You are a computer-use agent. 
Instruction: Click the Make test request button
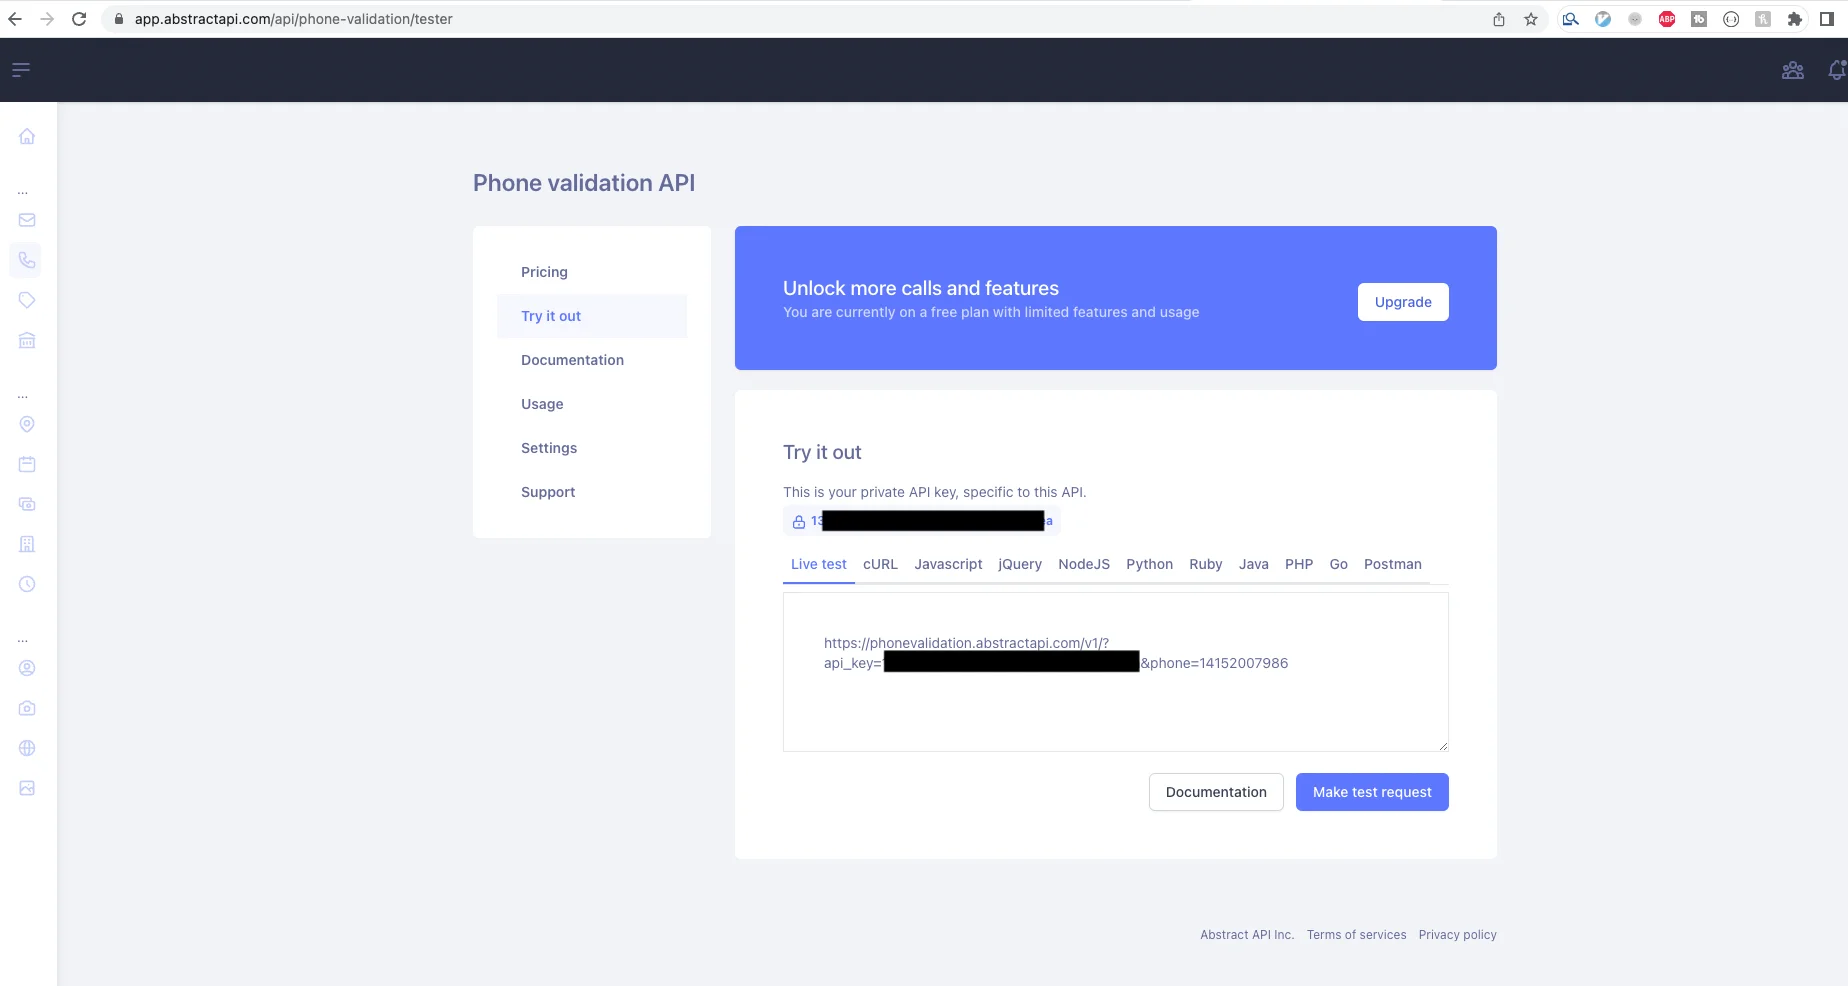click(x=1371, y=791)
